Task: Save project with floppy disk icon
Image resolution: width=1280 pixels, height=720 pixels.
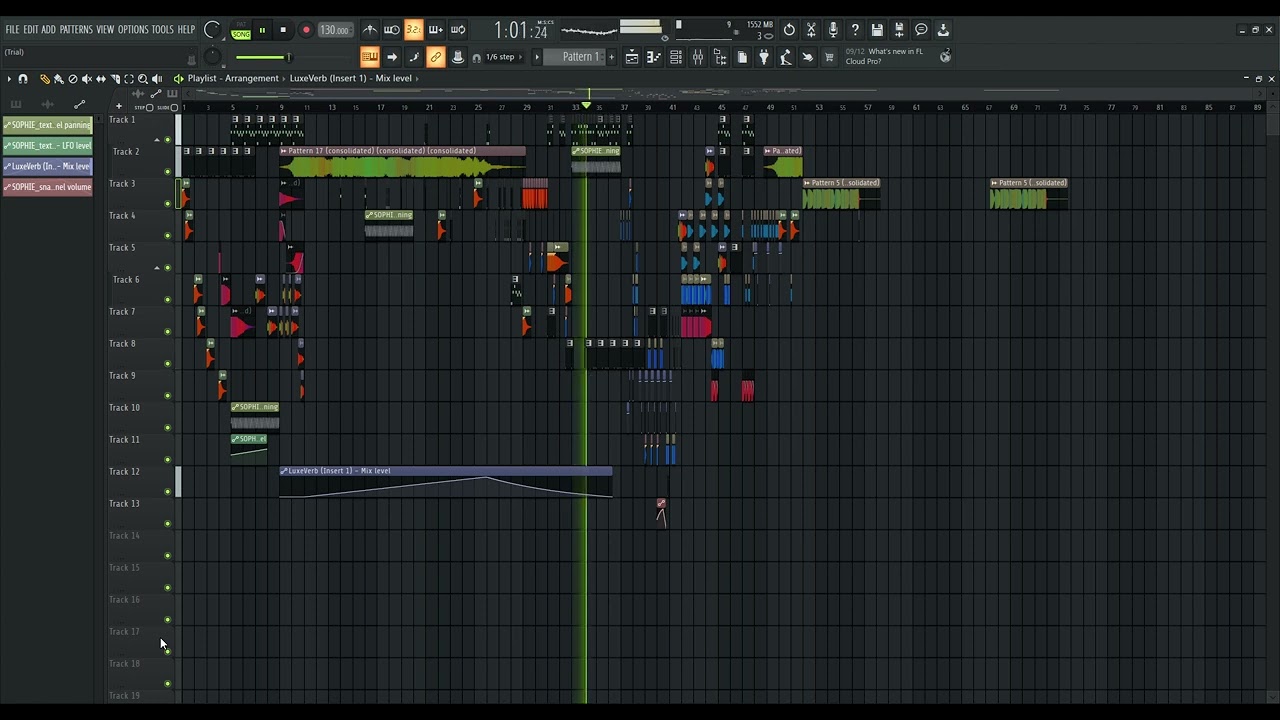Action: 877,30
